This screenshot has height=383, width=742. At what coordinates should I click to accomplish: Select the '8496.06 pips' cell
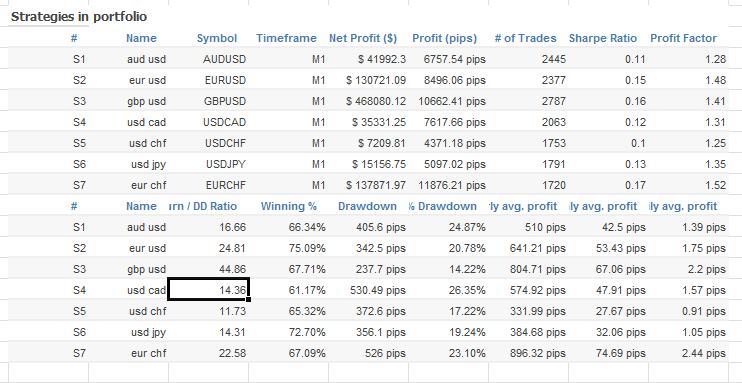pyautogui.click(x=455, y=80)
